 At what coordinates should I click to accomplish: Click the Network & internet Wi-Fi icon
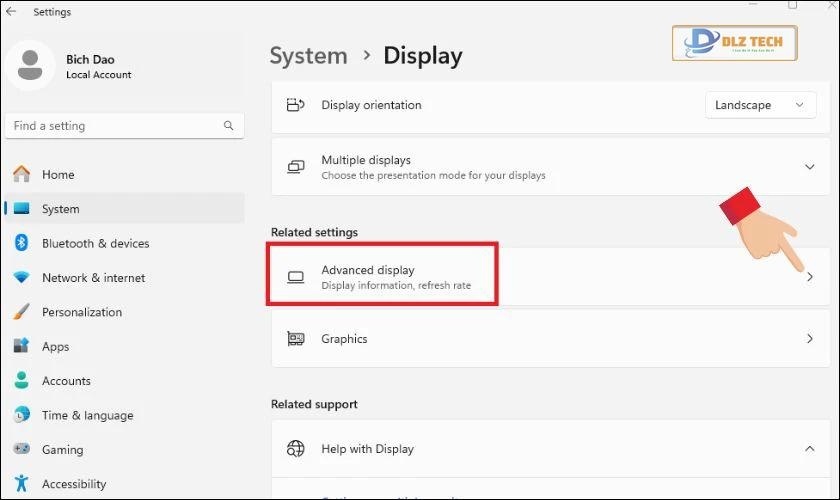click(x=21, y=278)
